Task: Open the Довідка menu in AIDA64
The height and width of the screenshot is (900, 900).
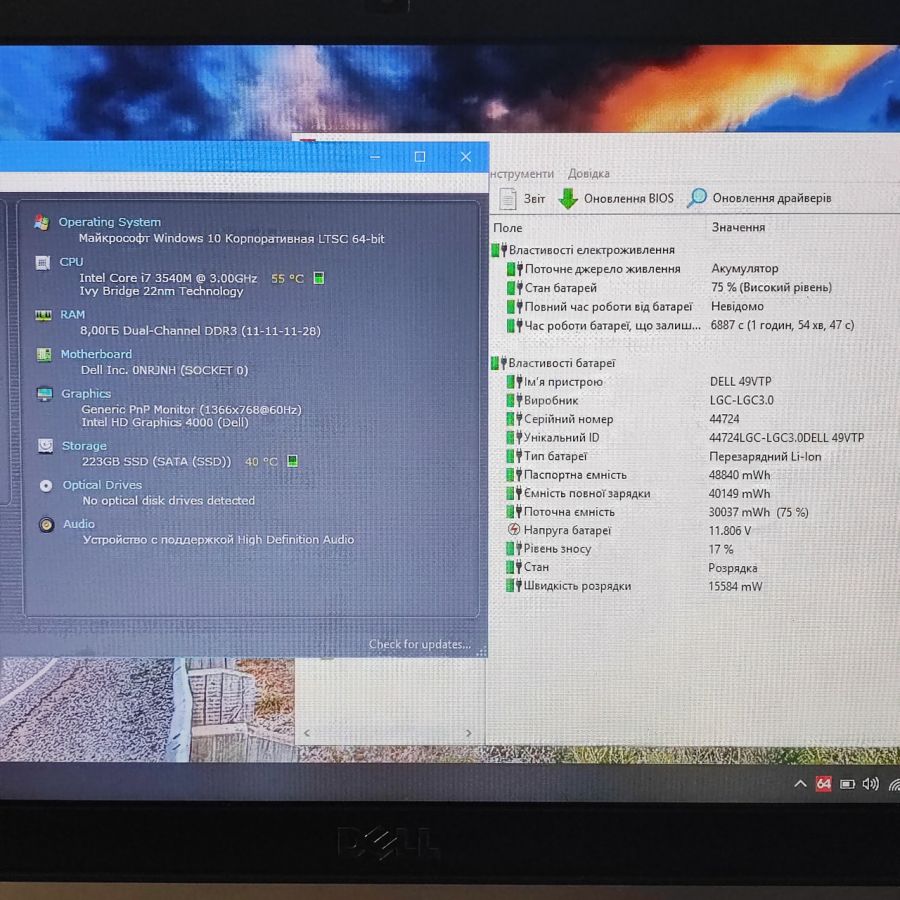Action: point(589,173)
